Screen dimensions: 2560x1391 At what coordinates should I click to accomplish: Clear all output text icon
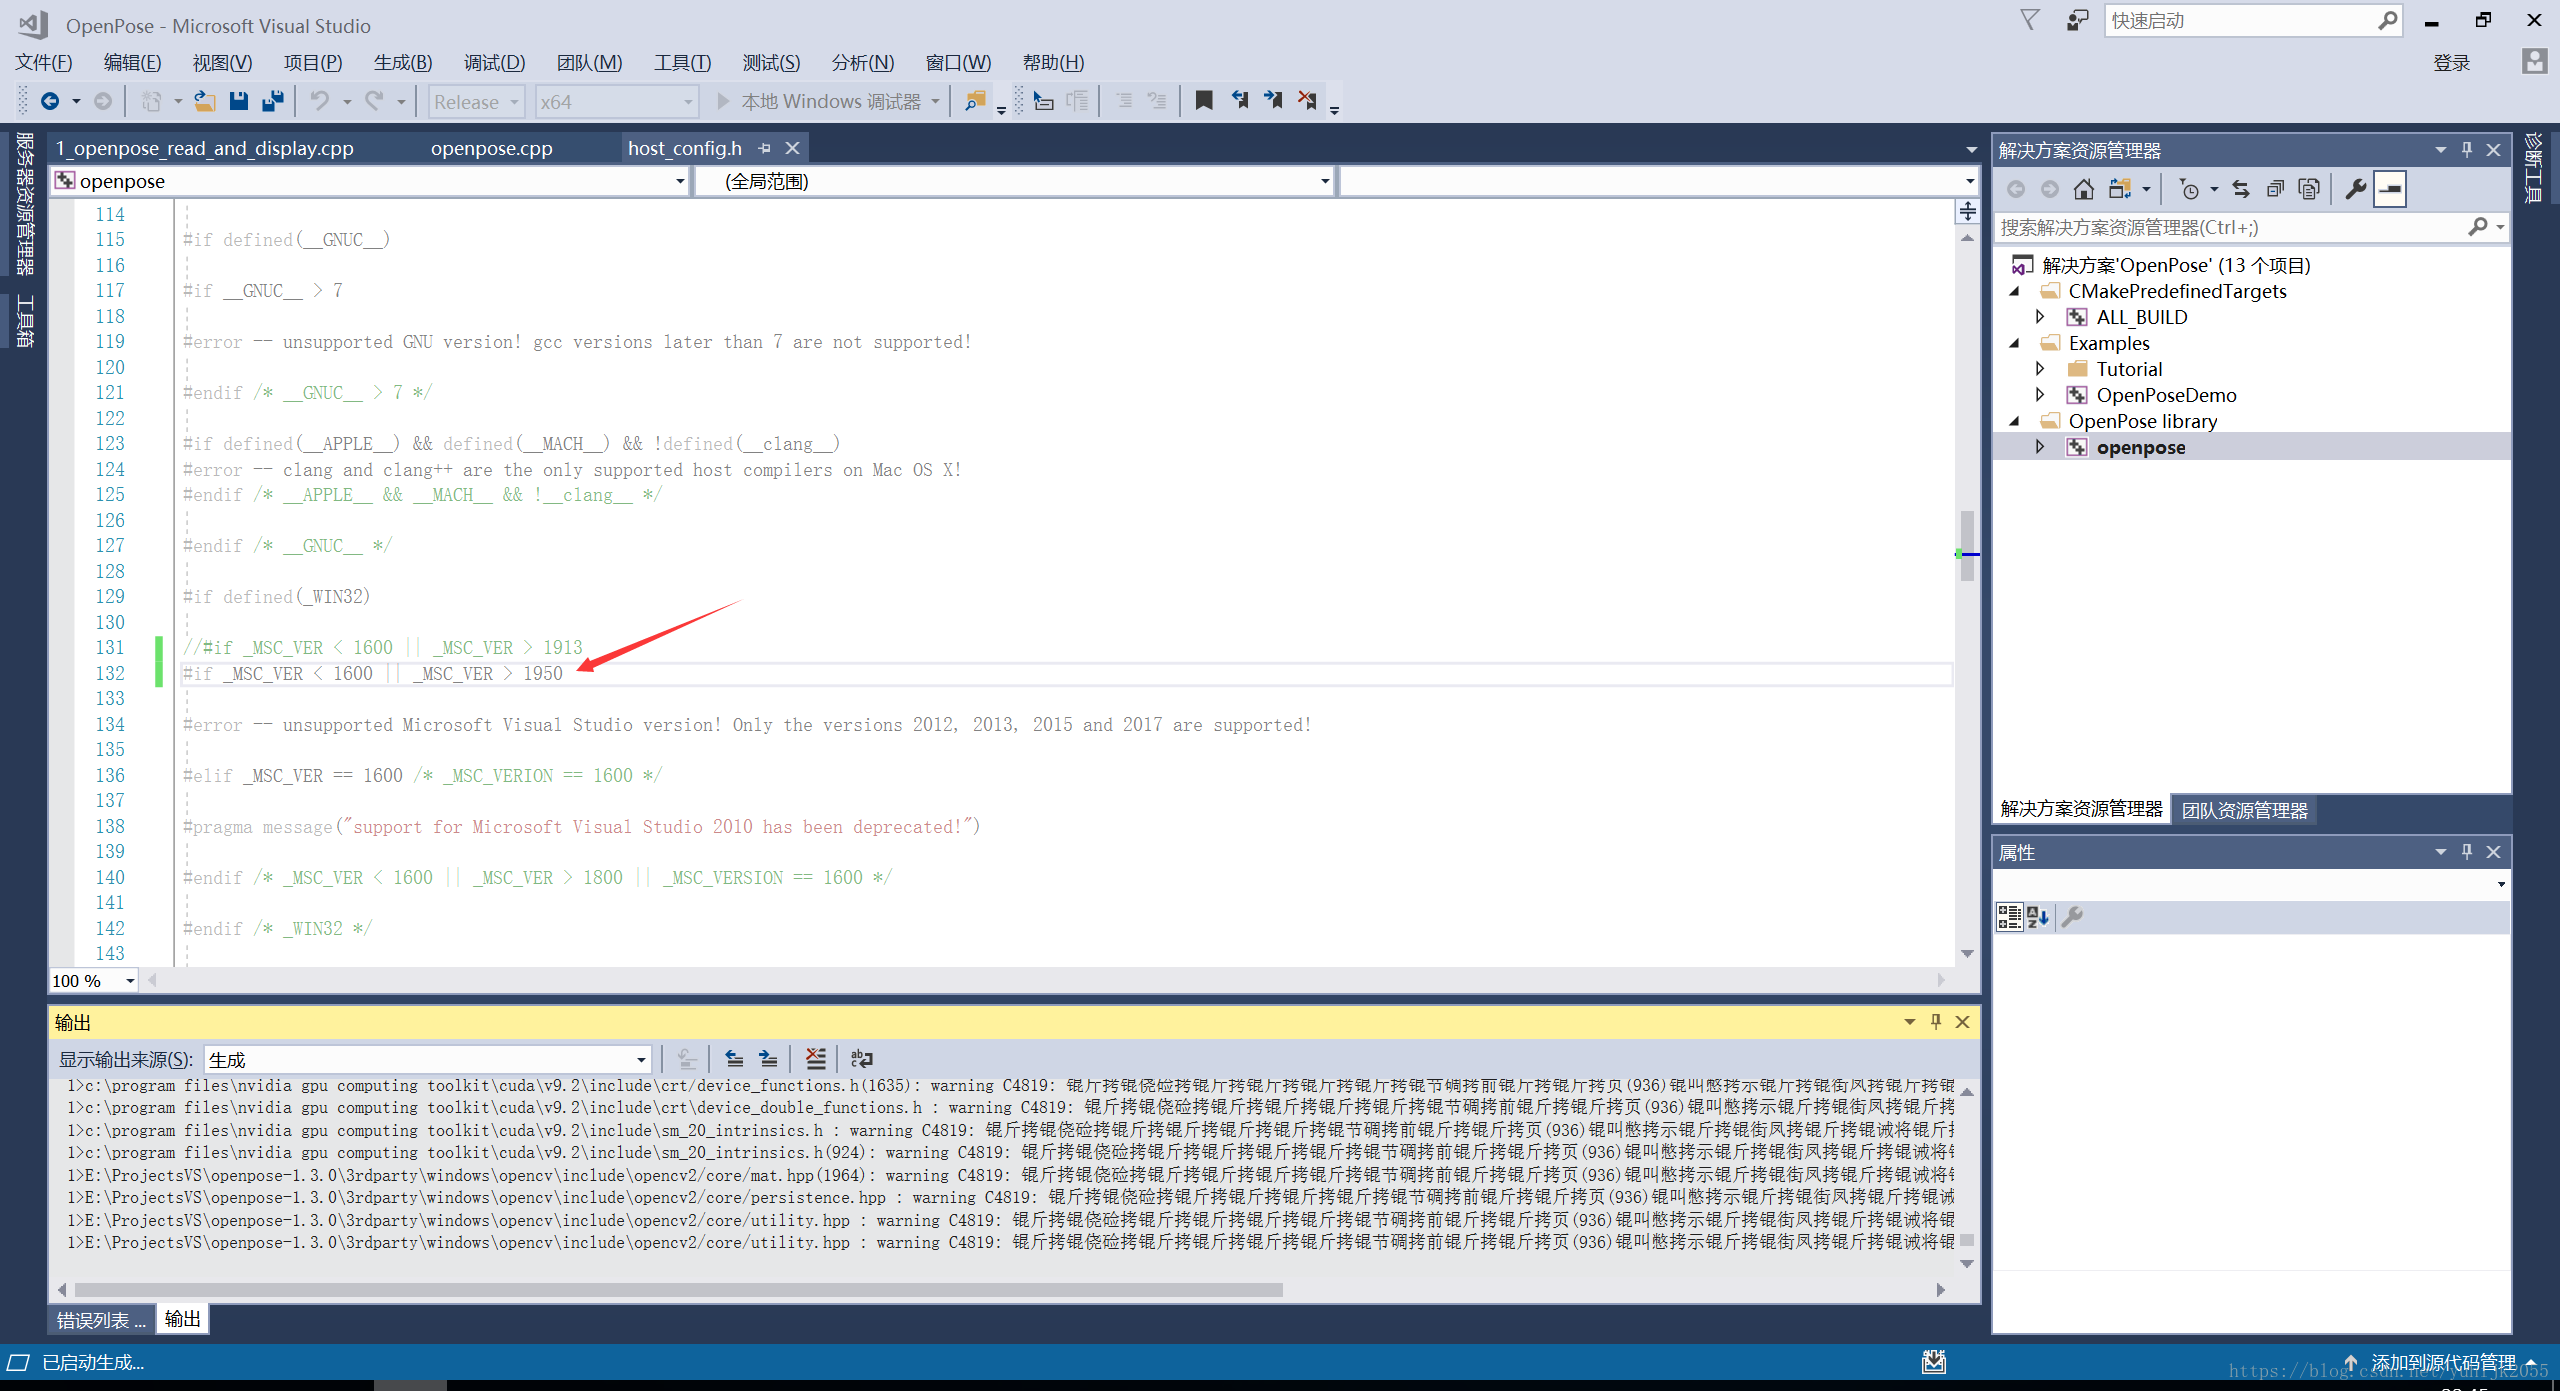[x=816, y=1059]
